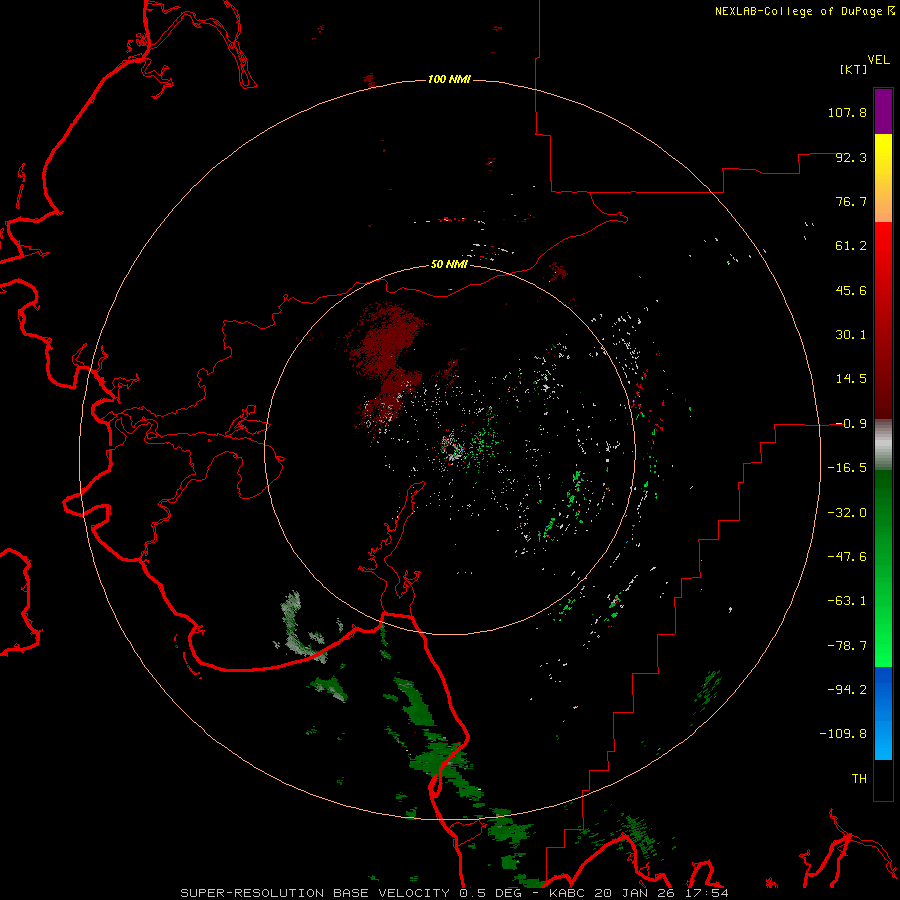Screen dimensions: 900x900
Task: Click the 30.1 velocity scale value
Action: (851, 335)
